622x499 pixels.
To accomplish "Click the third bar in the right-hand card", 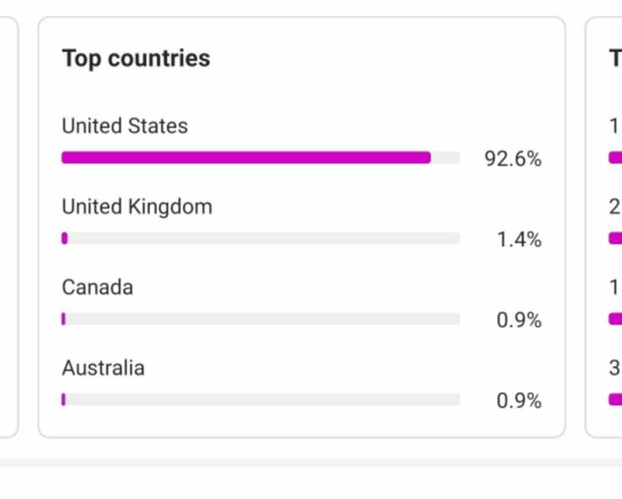I will (615, 319).
